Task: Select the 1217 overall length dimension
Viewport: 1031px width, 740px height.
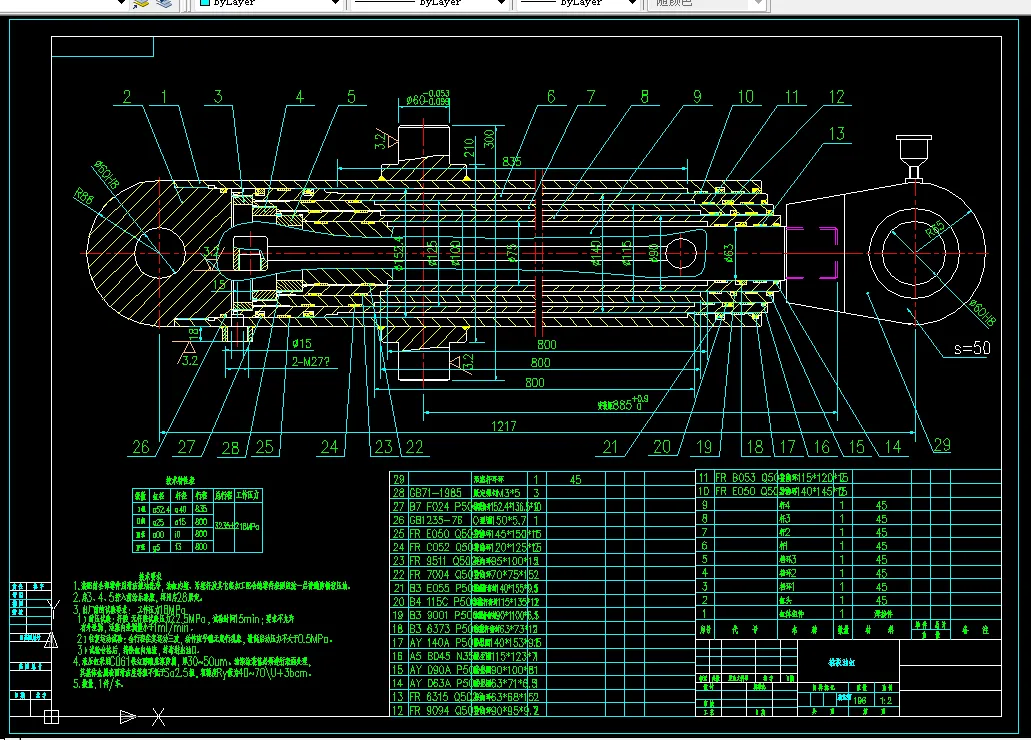Action: [504, 426]
